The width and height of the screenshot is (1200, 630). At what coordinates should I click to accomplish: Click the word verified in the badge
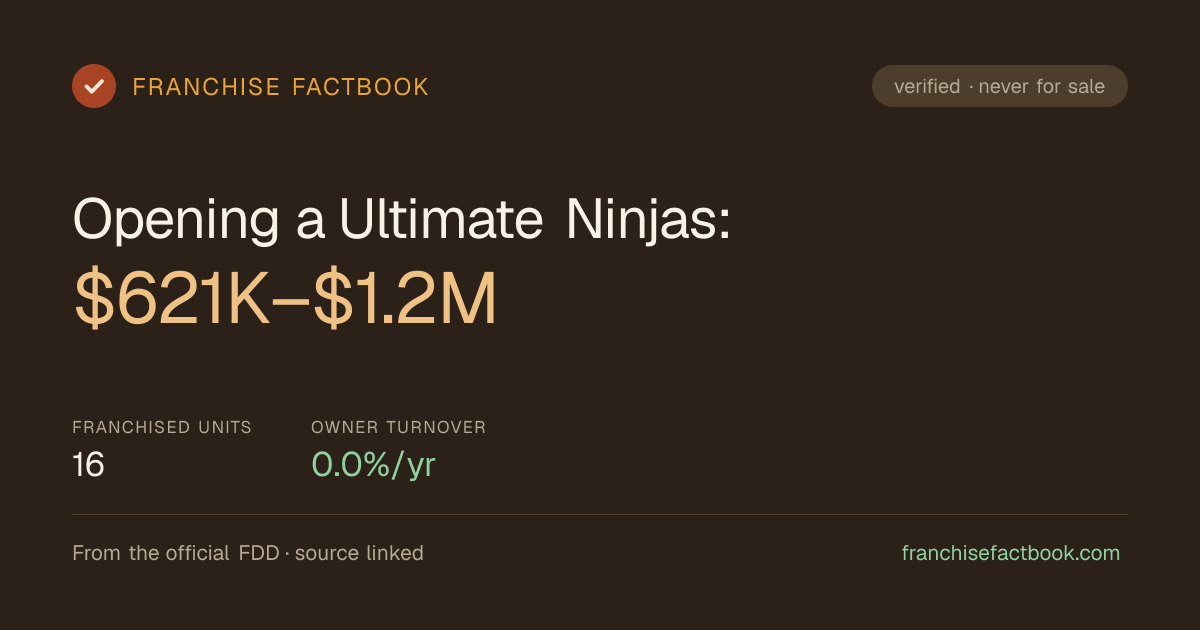click(927, 87)
